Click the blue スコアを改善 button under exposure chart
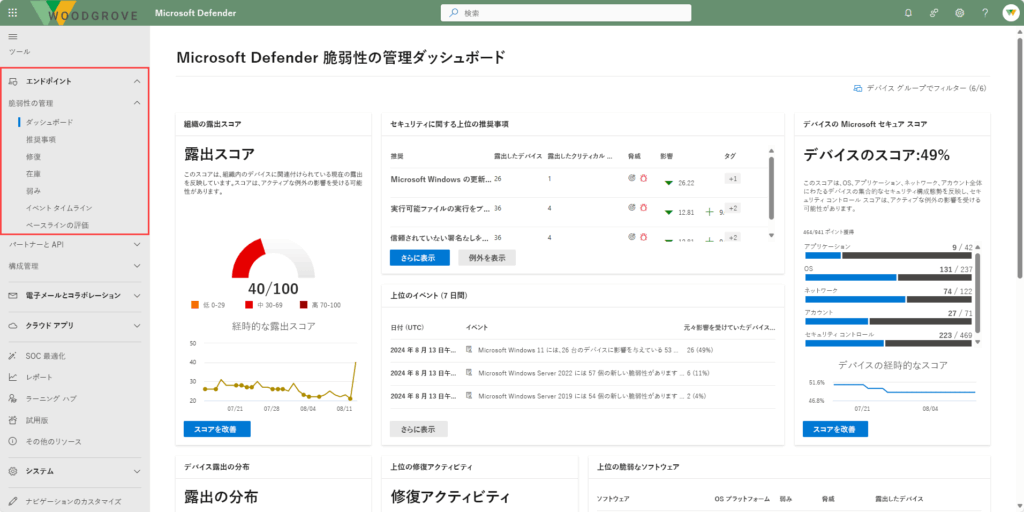Viewport: 1024px width, 512px height. tap(217, 429)
